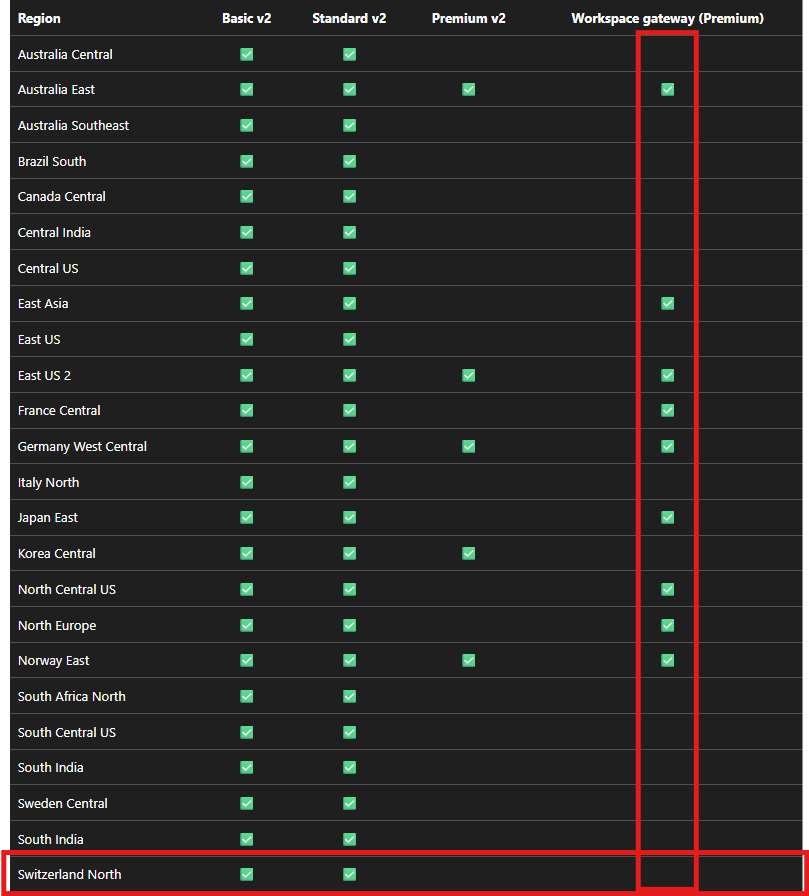
Task: Select the Sweden Central region name
Action: [63, 803]
